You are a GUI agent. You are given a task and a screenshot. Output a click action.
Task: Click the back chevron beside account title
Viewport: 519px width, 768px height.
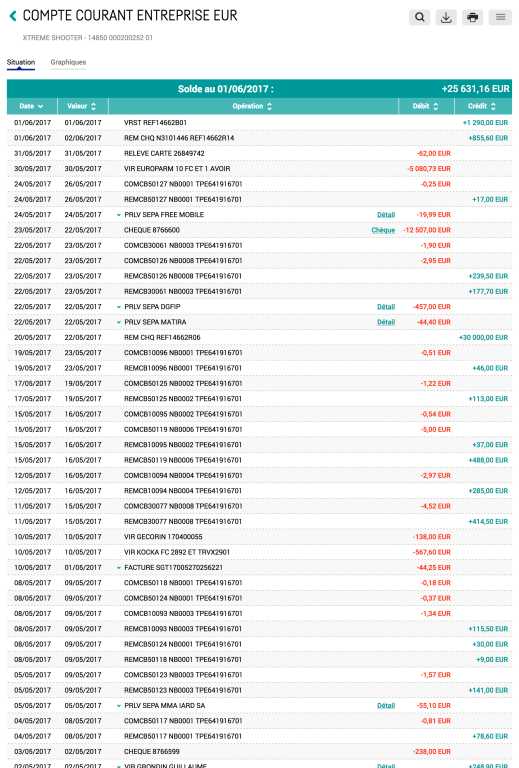click(x=13, y=16)
